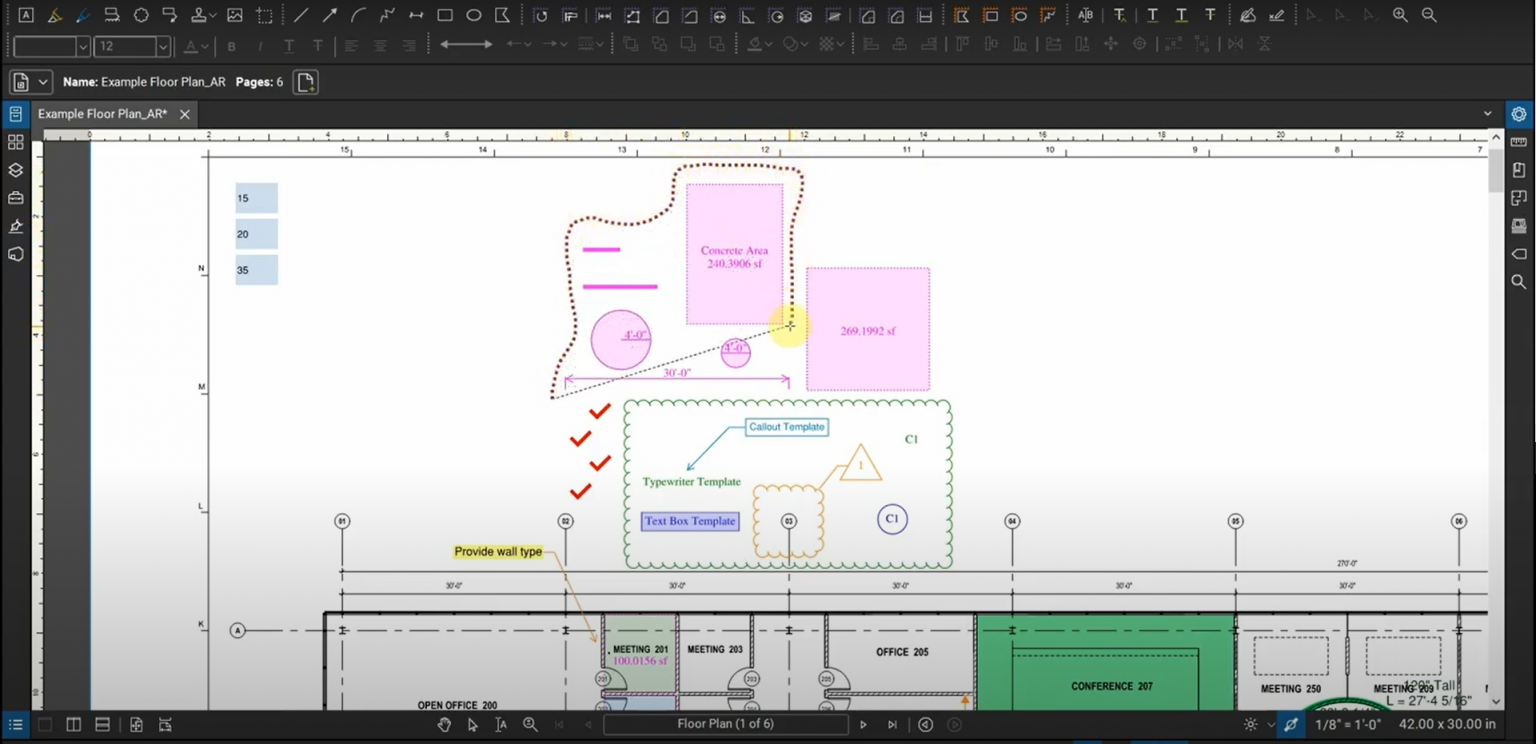The height and width of the screenshot is (744, 1536).
Task: Click the Floor Plan (1 of 6) page selector
Action: (x=727, y=724)
